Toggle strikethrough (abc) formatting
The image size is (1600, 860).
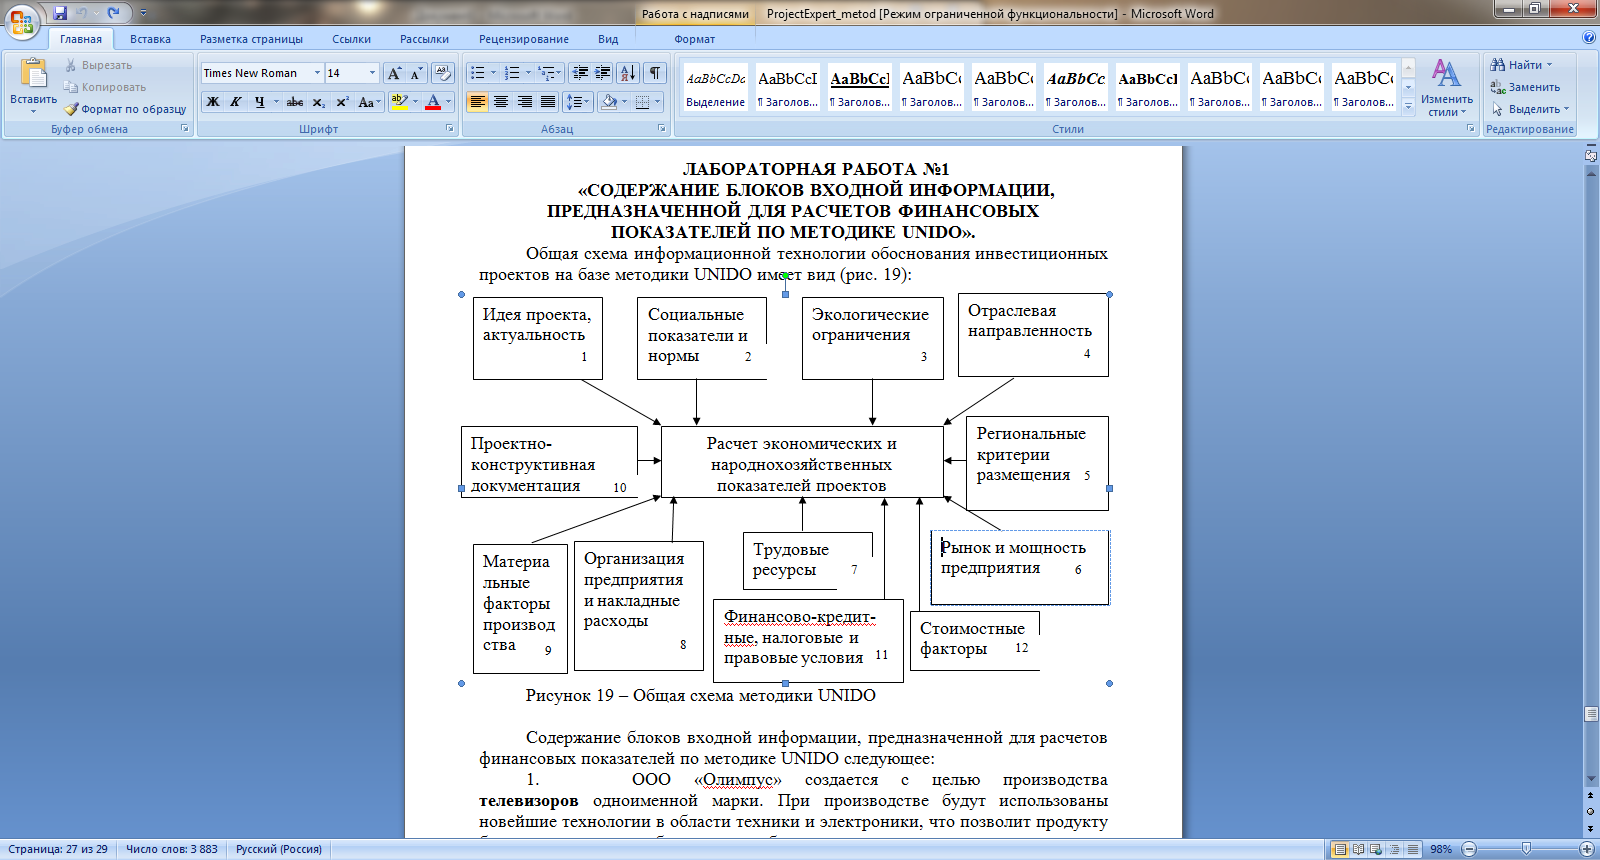[295, 102]
